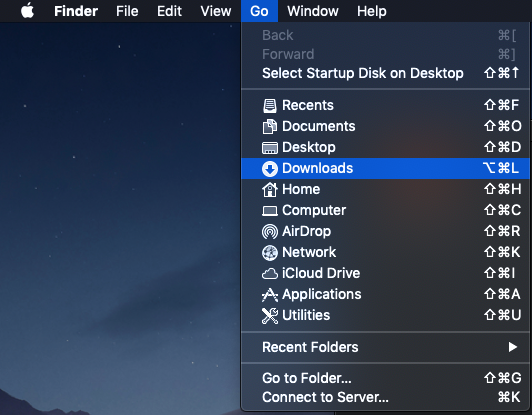Open the Window menu
Screen dimensions: 532x415
pos(312,11)
